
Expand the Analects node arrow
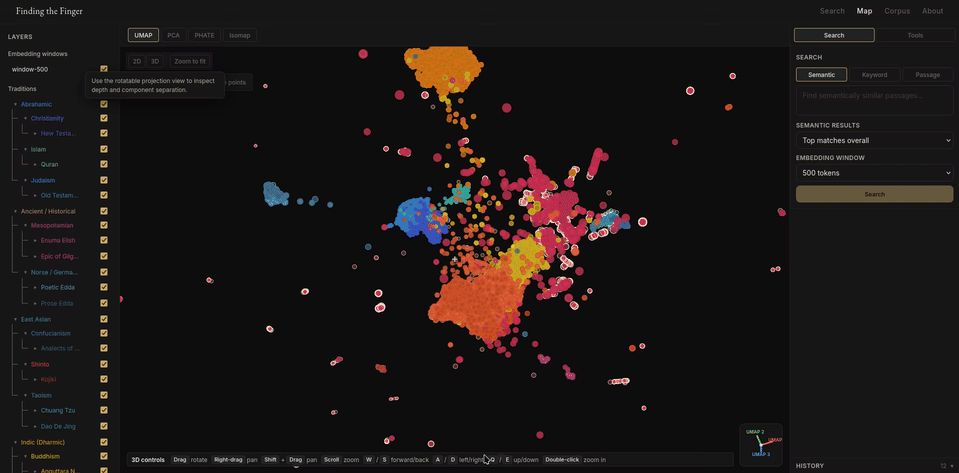click(x=35, y=348)
